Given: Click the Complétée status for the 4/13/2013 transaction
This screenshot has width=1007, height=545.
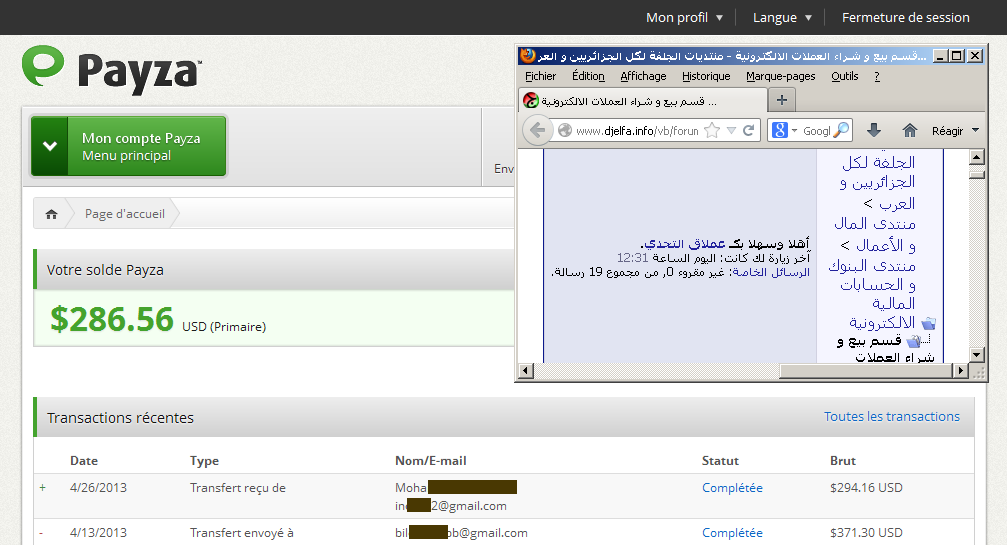Looking at the screenshot, I should coord(732,533).
